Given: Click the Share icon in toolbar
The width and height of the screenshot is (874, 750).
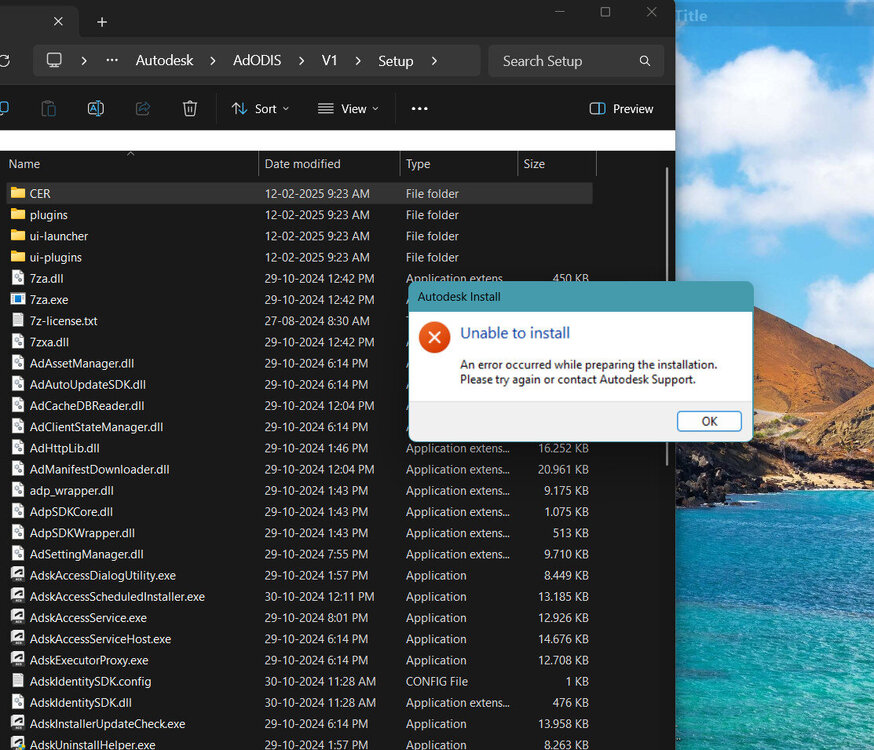Looking at the screenshot, I should (x=143, y=109).
